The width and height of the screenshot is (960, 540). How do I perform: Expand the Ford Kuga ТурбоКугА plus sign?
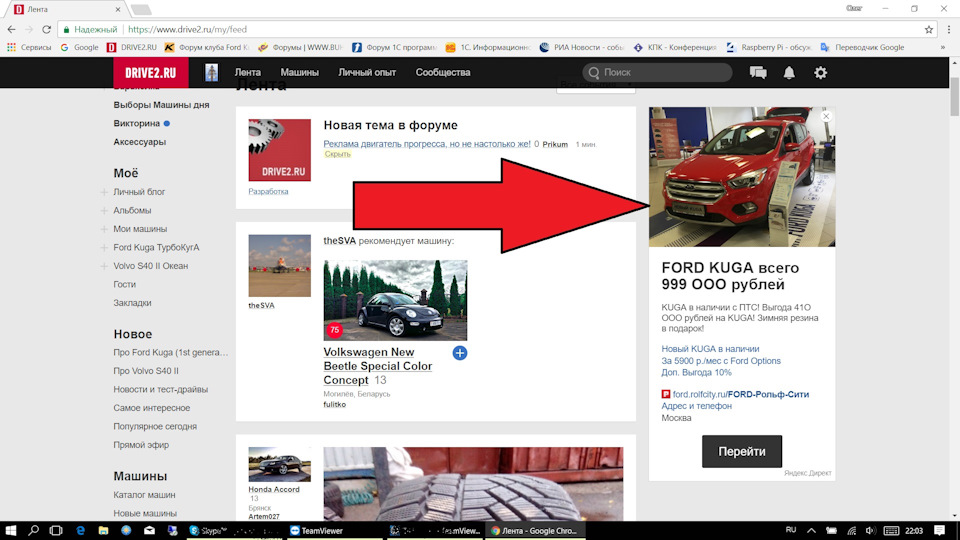pos(104,248)
